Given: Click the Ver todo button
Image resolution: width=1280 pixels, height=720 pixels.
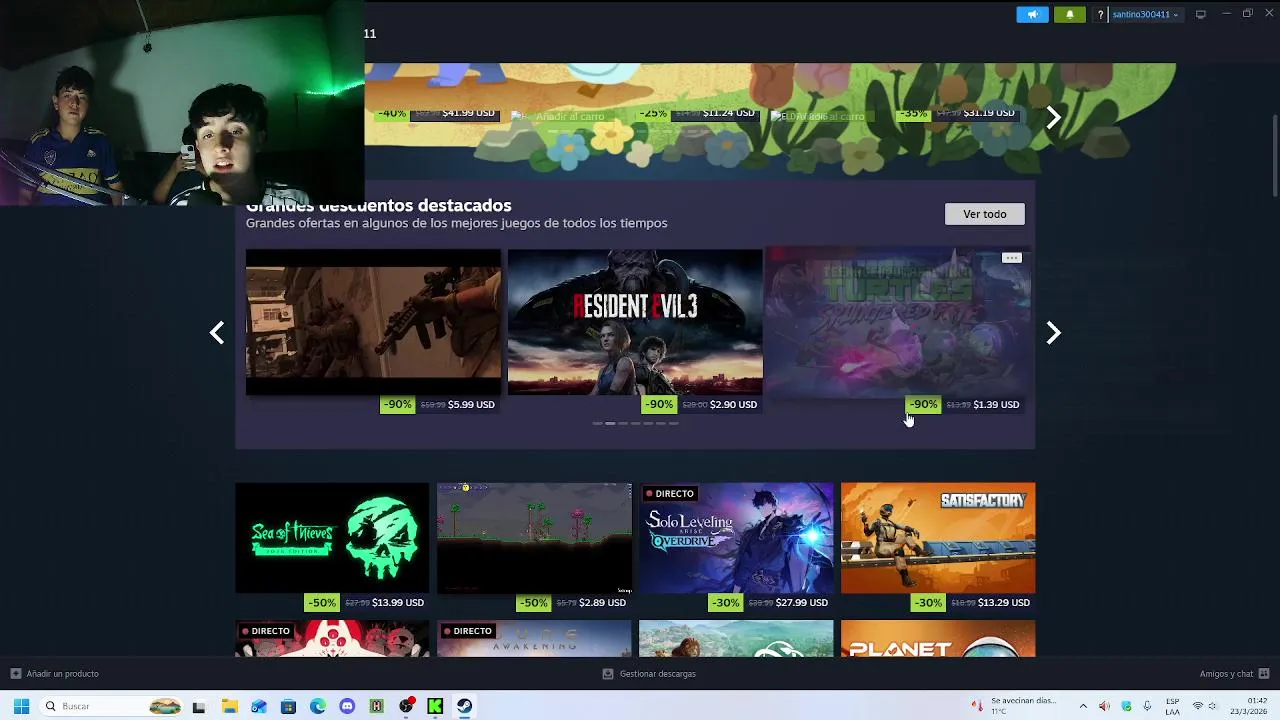Looking at the screenshot, I should (x=985, y=214).
